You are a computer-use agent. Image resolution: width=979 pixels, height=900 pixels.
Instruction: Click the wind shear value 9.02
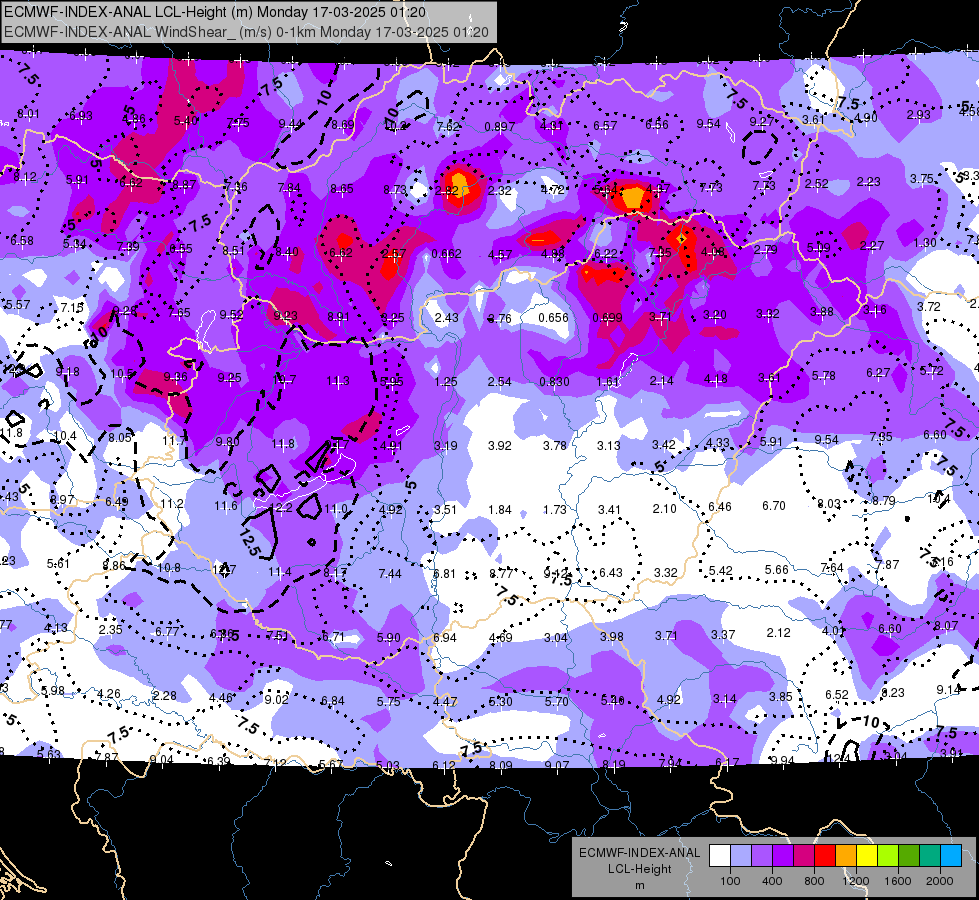[277, 700]
